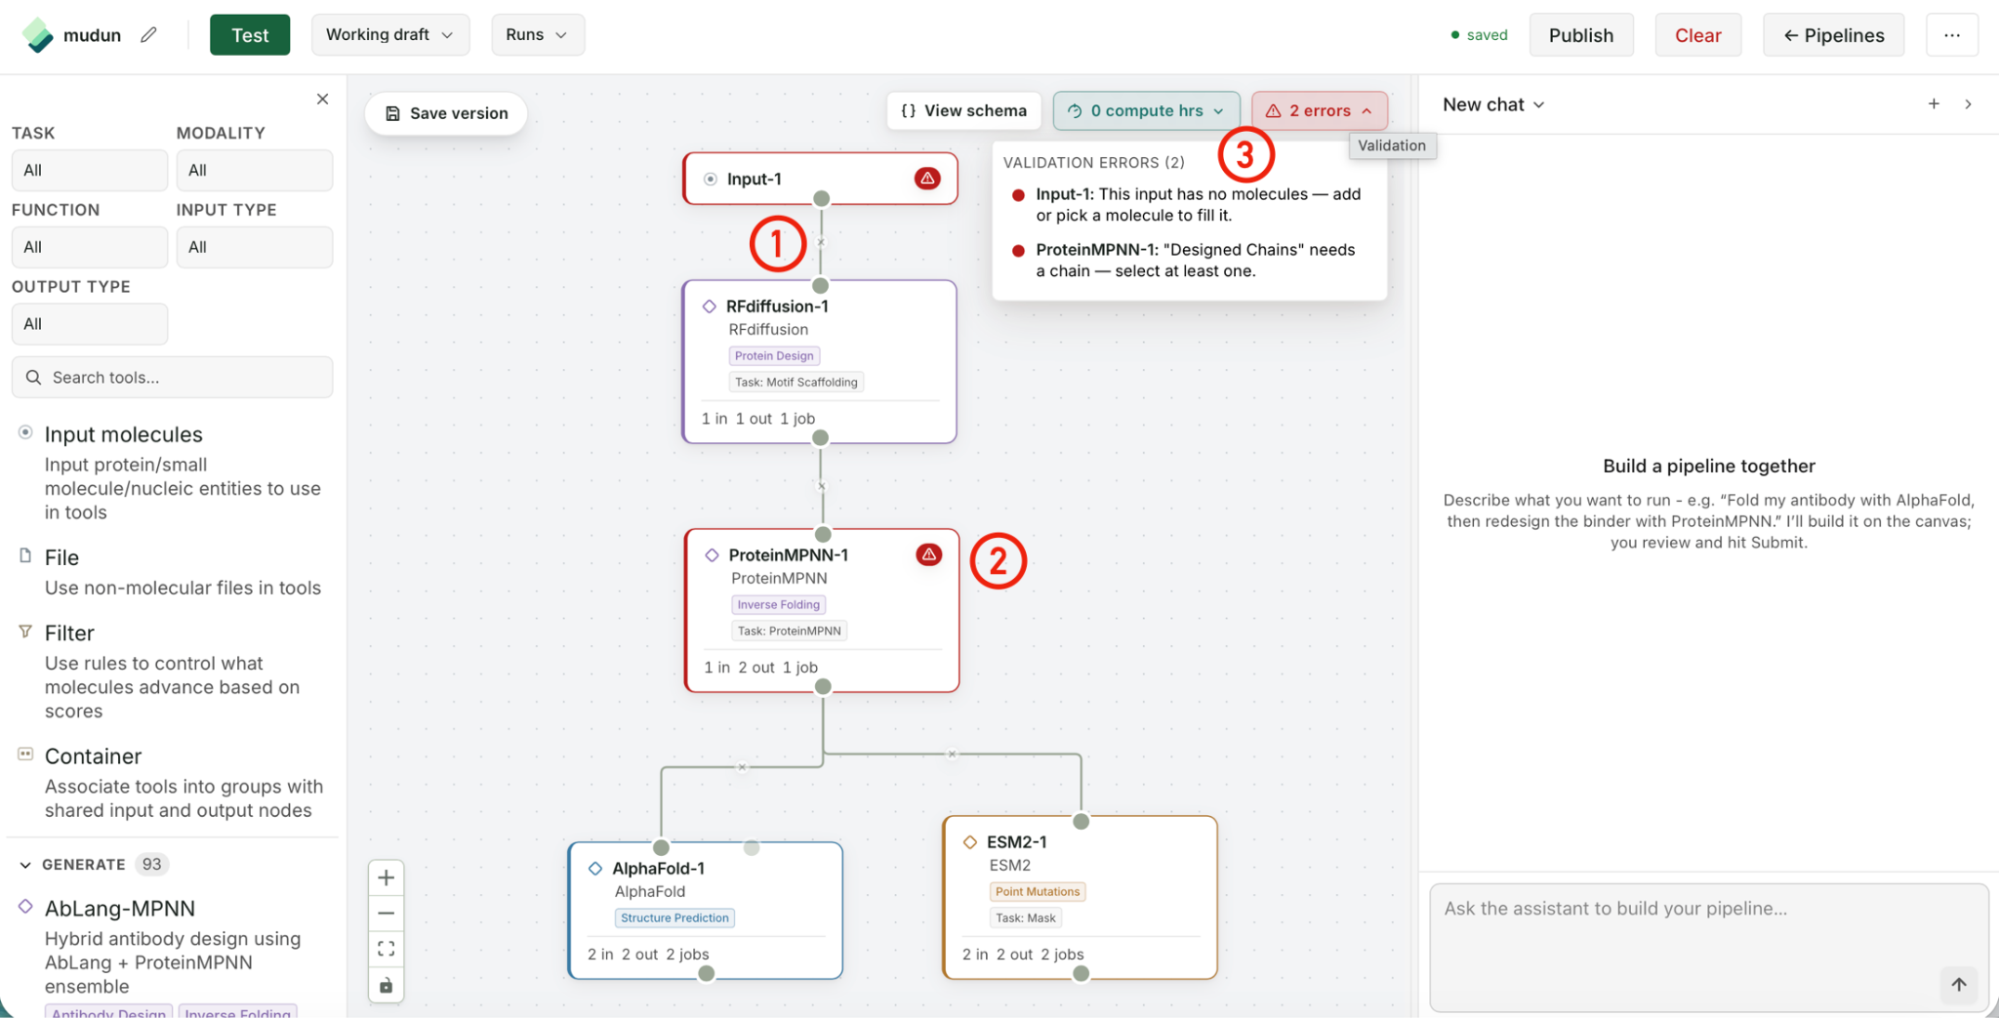Click the Filter funnel icon
1999x1019 pixels.
pos(25,631)
